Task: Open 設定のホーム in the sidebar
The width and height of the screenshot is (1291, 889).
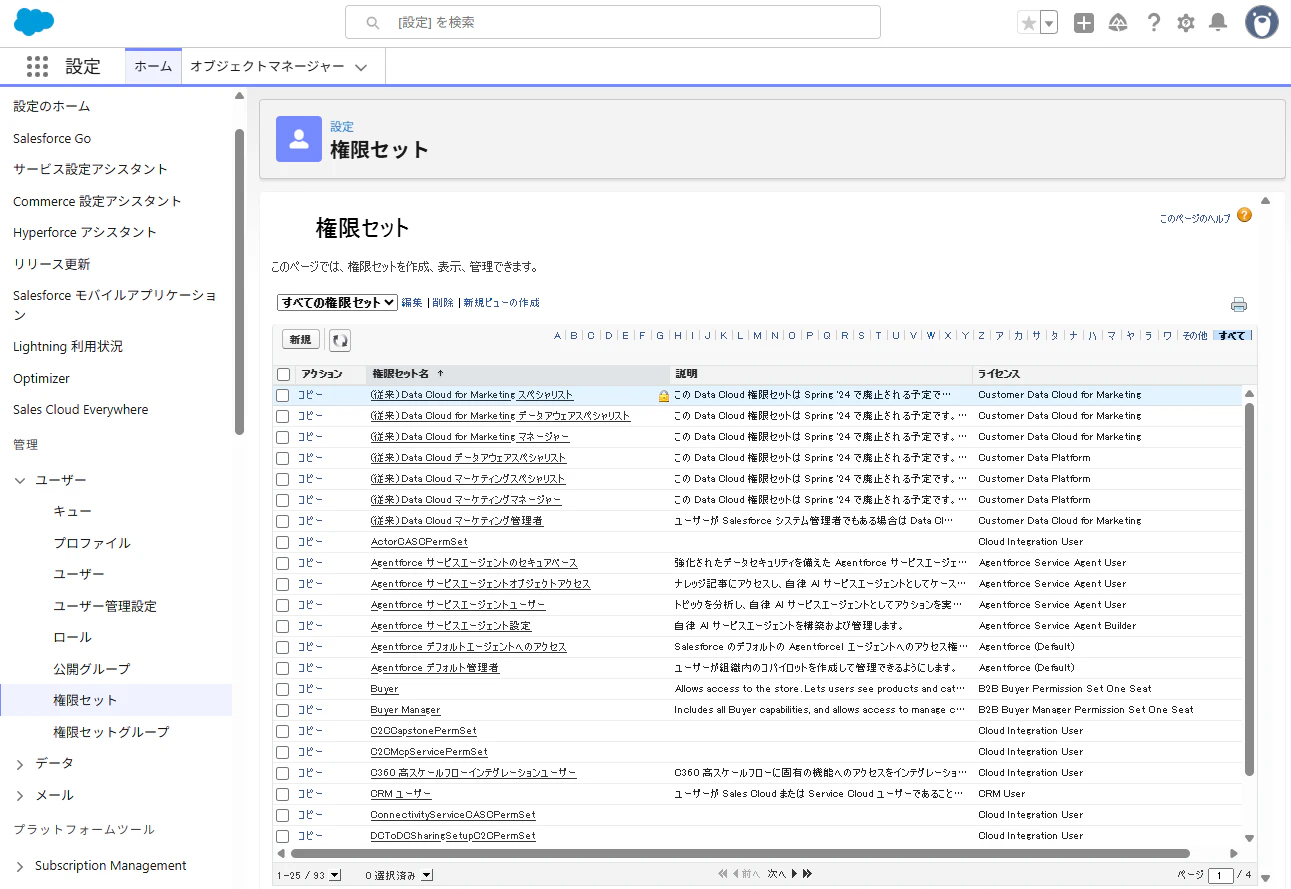Action: (51, 106)
